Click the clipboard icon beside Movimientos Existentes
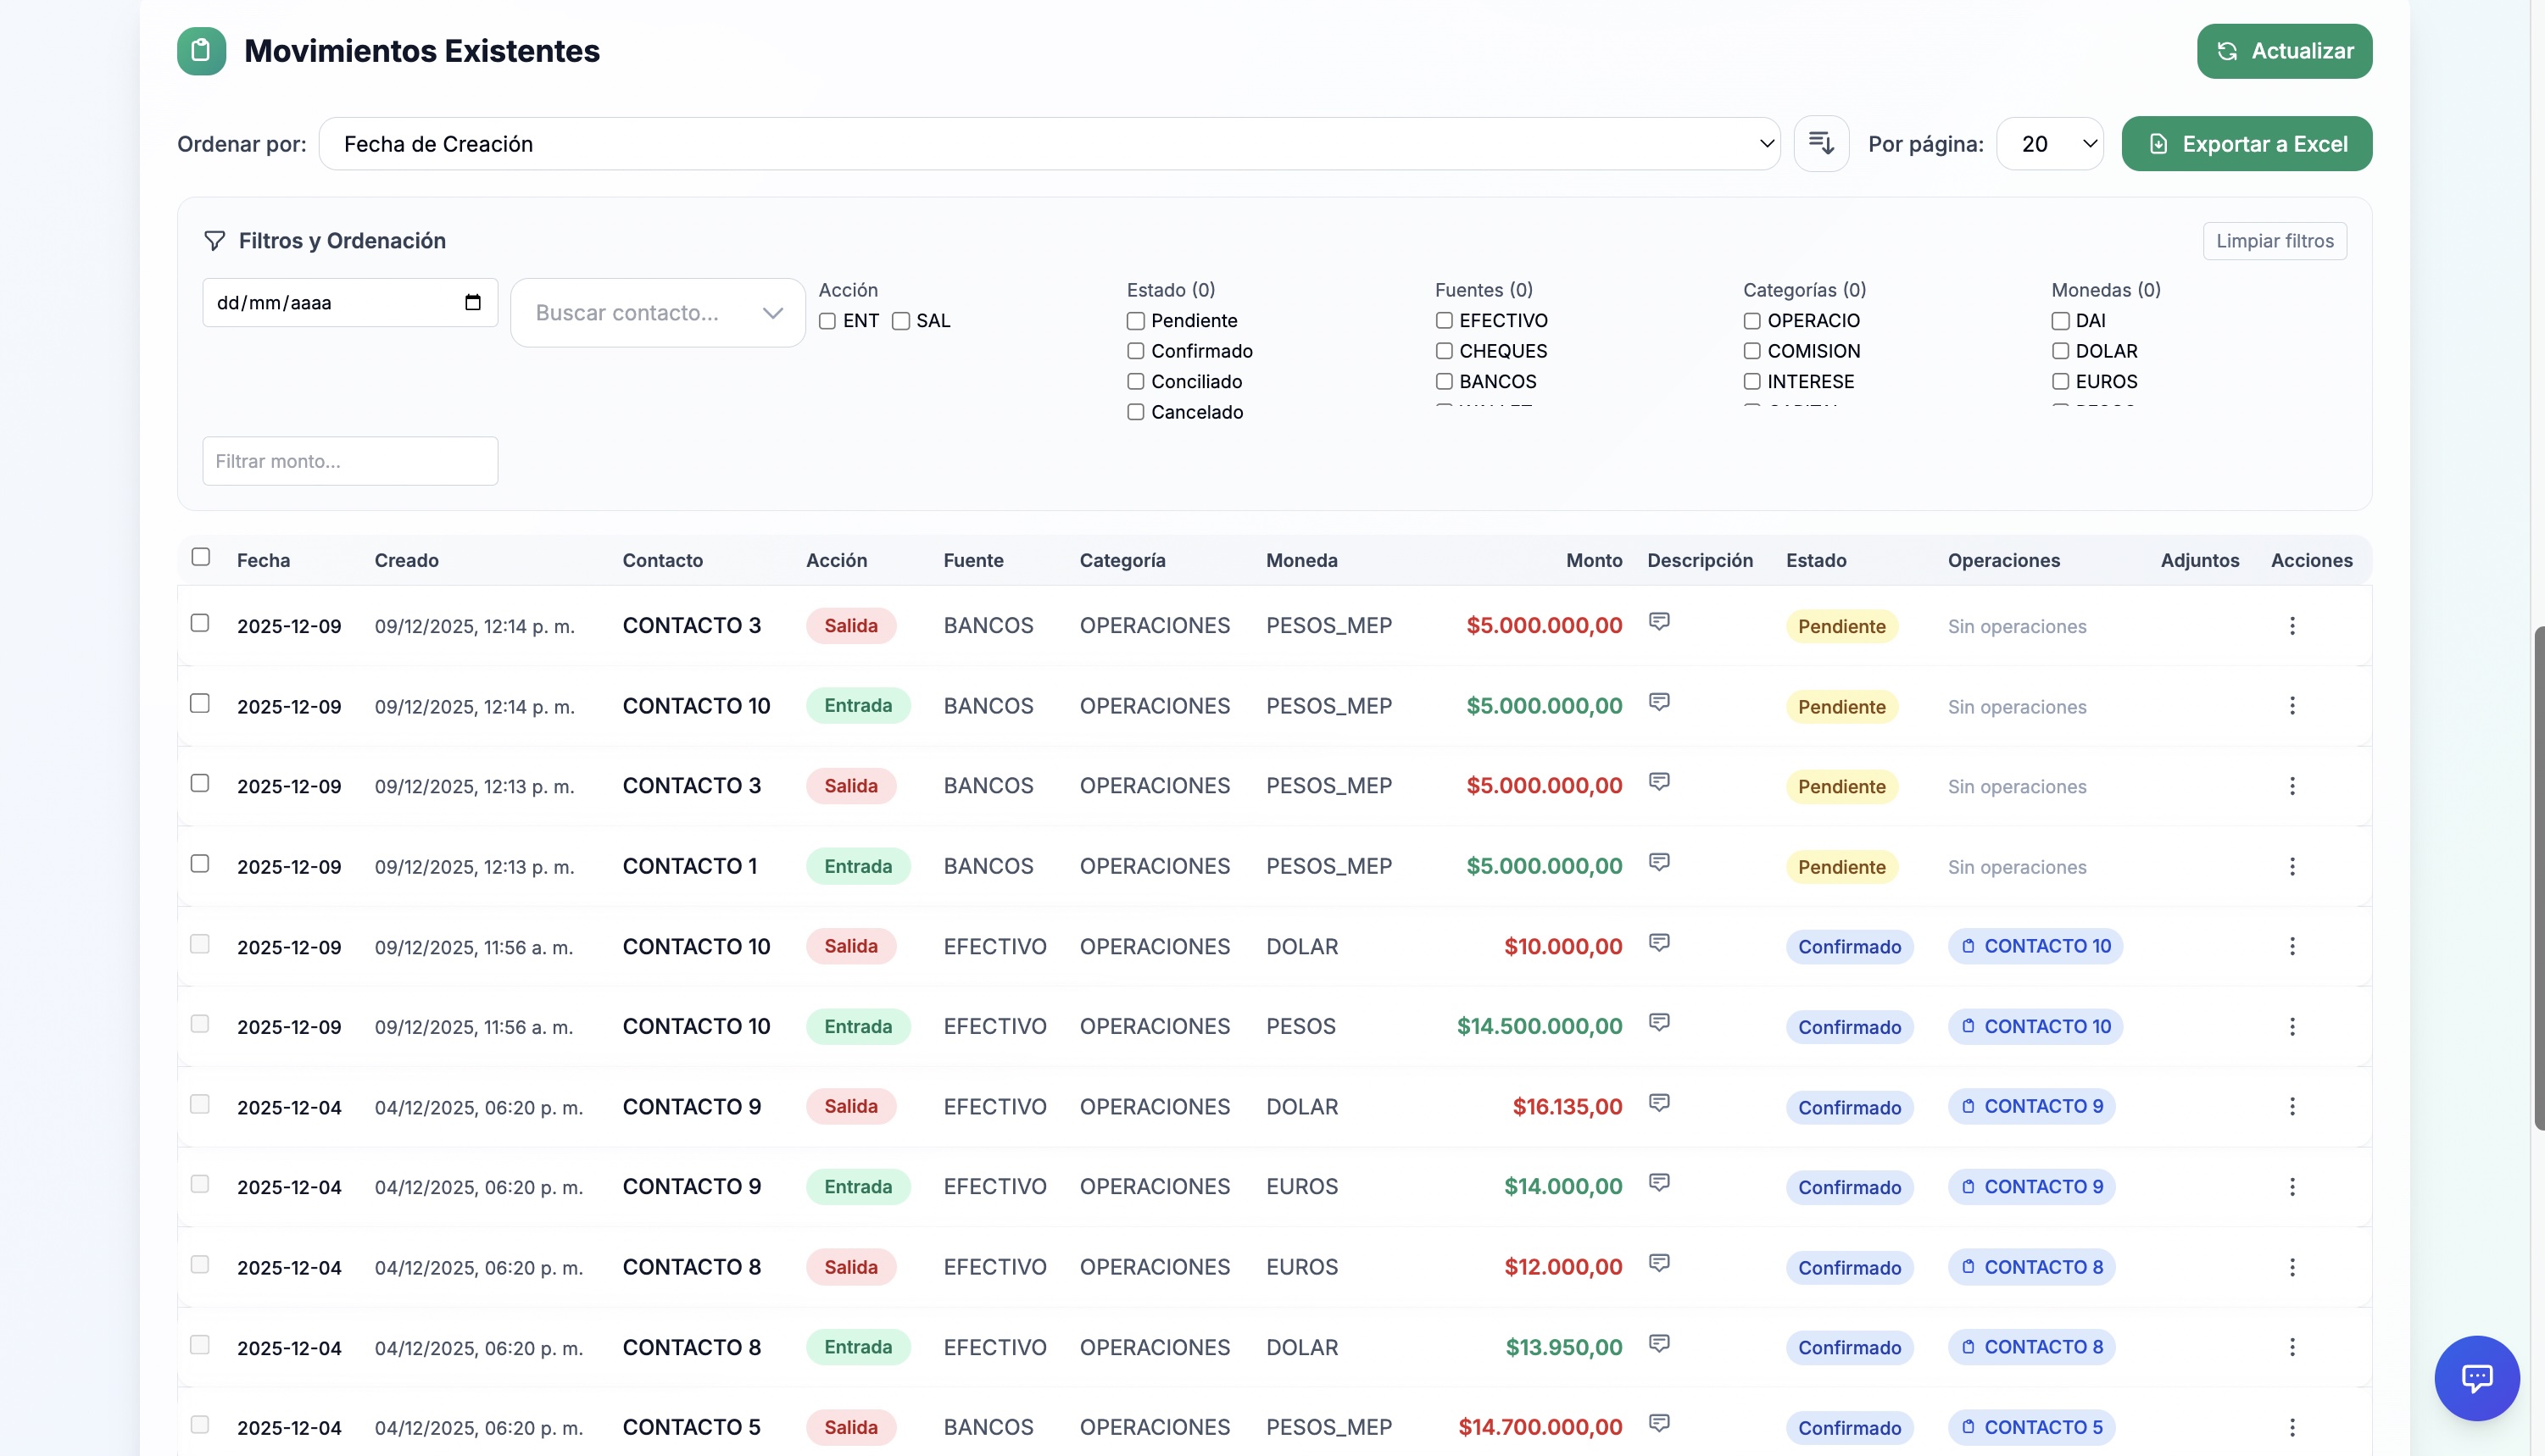 click(x=201, y=51)
